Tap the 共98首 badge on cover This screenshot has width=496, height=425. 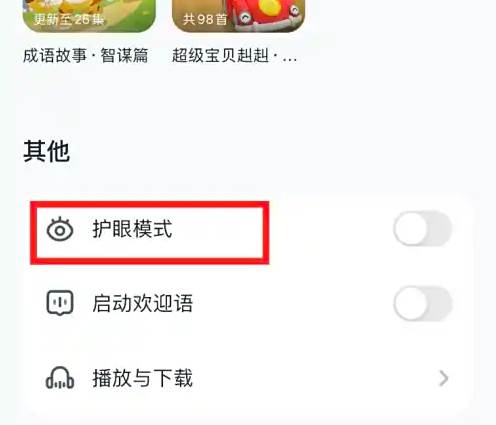pyautogui.click(x=205, y=19)
